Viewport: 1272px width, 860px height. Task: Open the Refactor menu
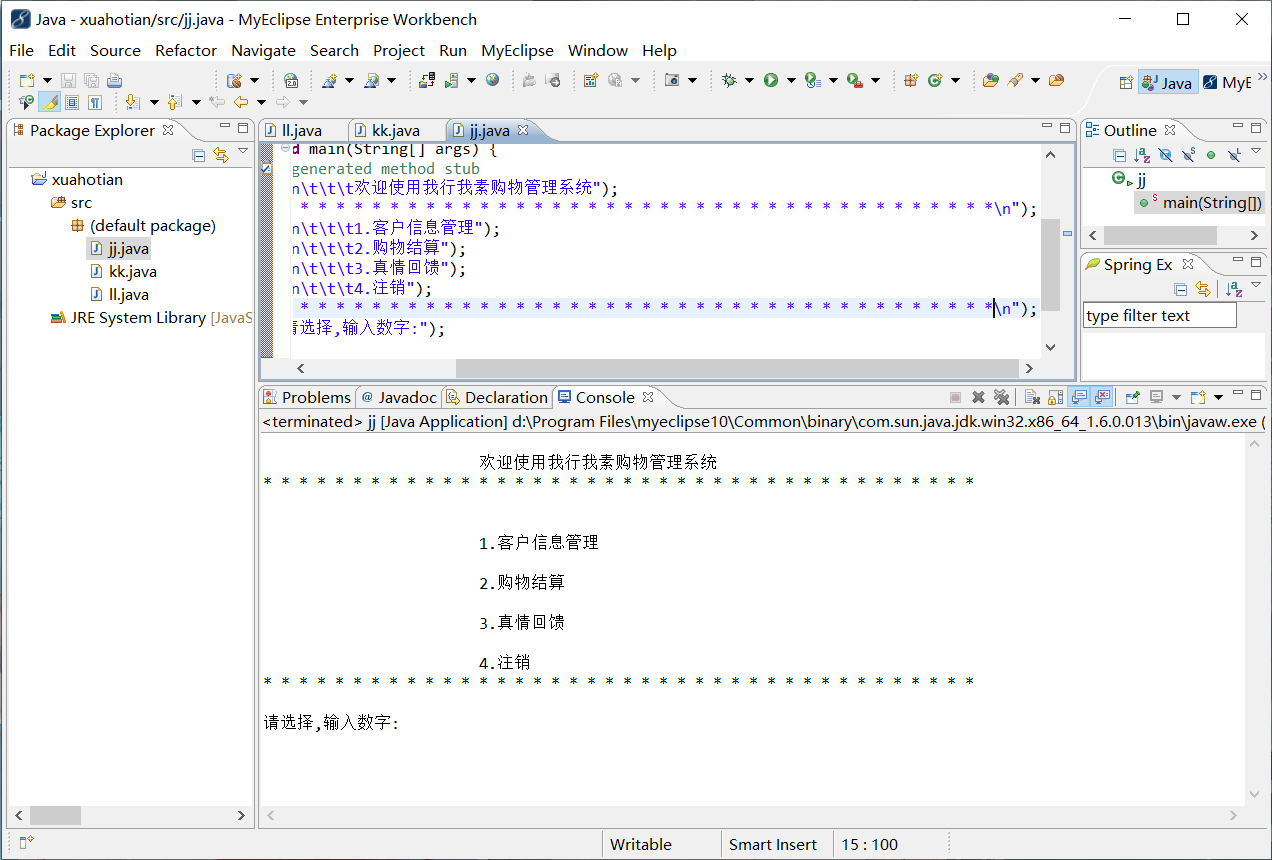[186, 50]
